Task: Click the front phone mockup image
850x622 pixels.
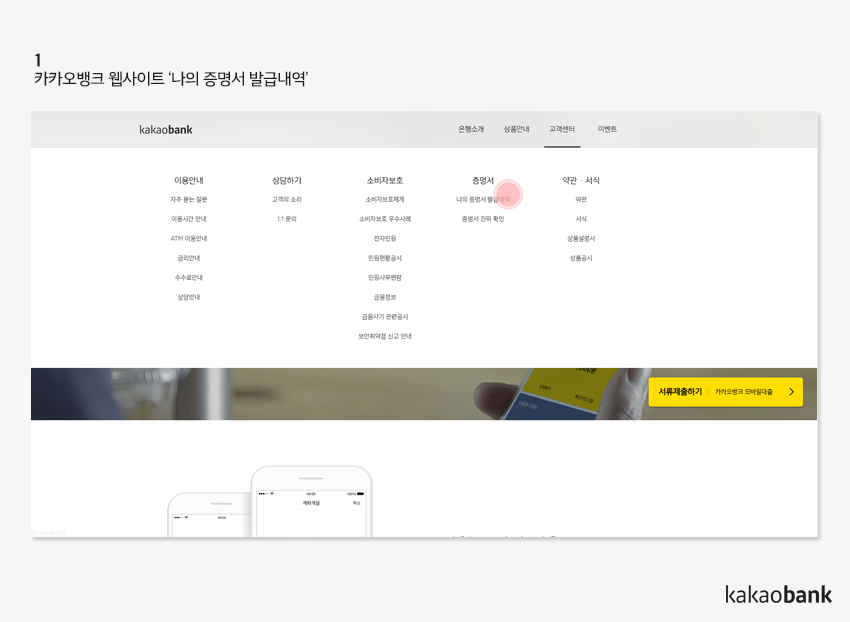Action: [x=311, y=502]
